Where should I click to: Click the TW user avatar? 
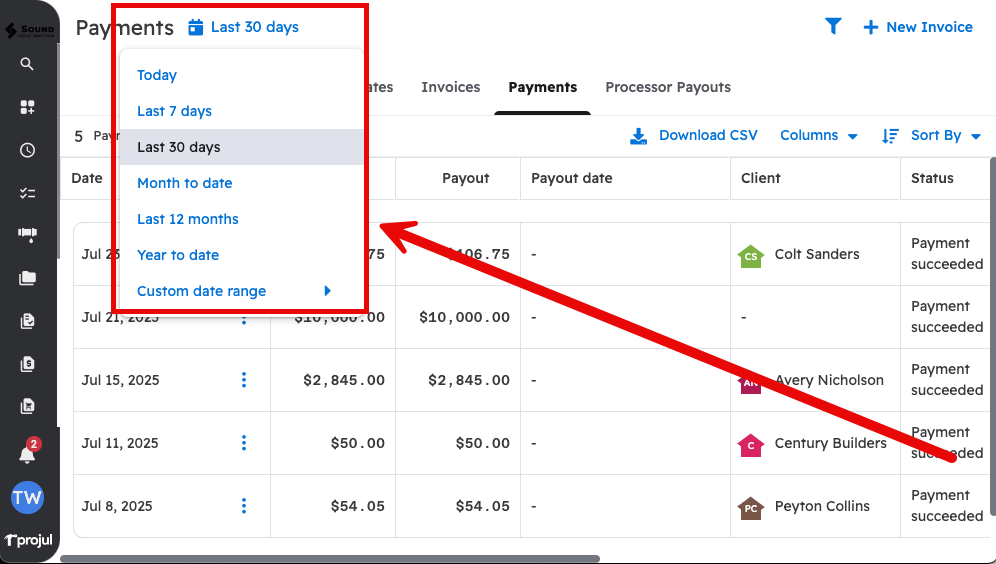click(x=27, y=498)
